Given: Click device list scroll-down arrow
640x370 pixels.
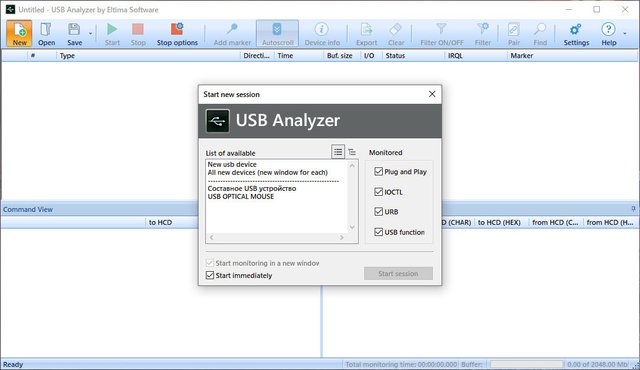Looking at the screenshot, I should pyautogui.click(x=352, y=228).
